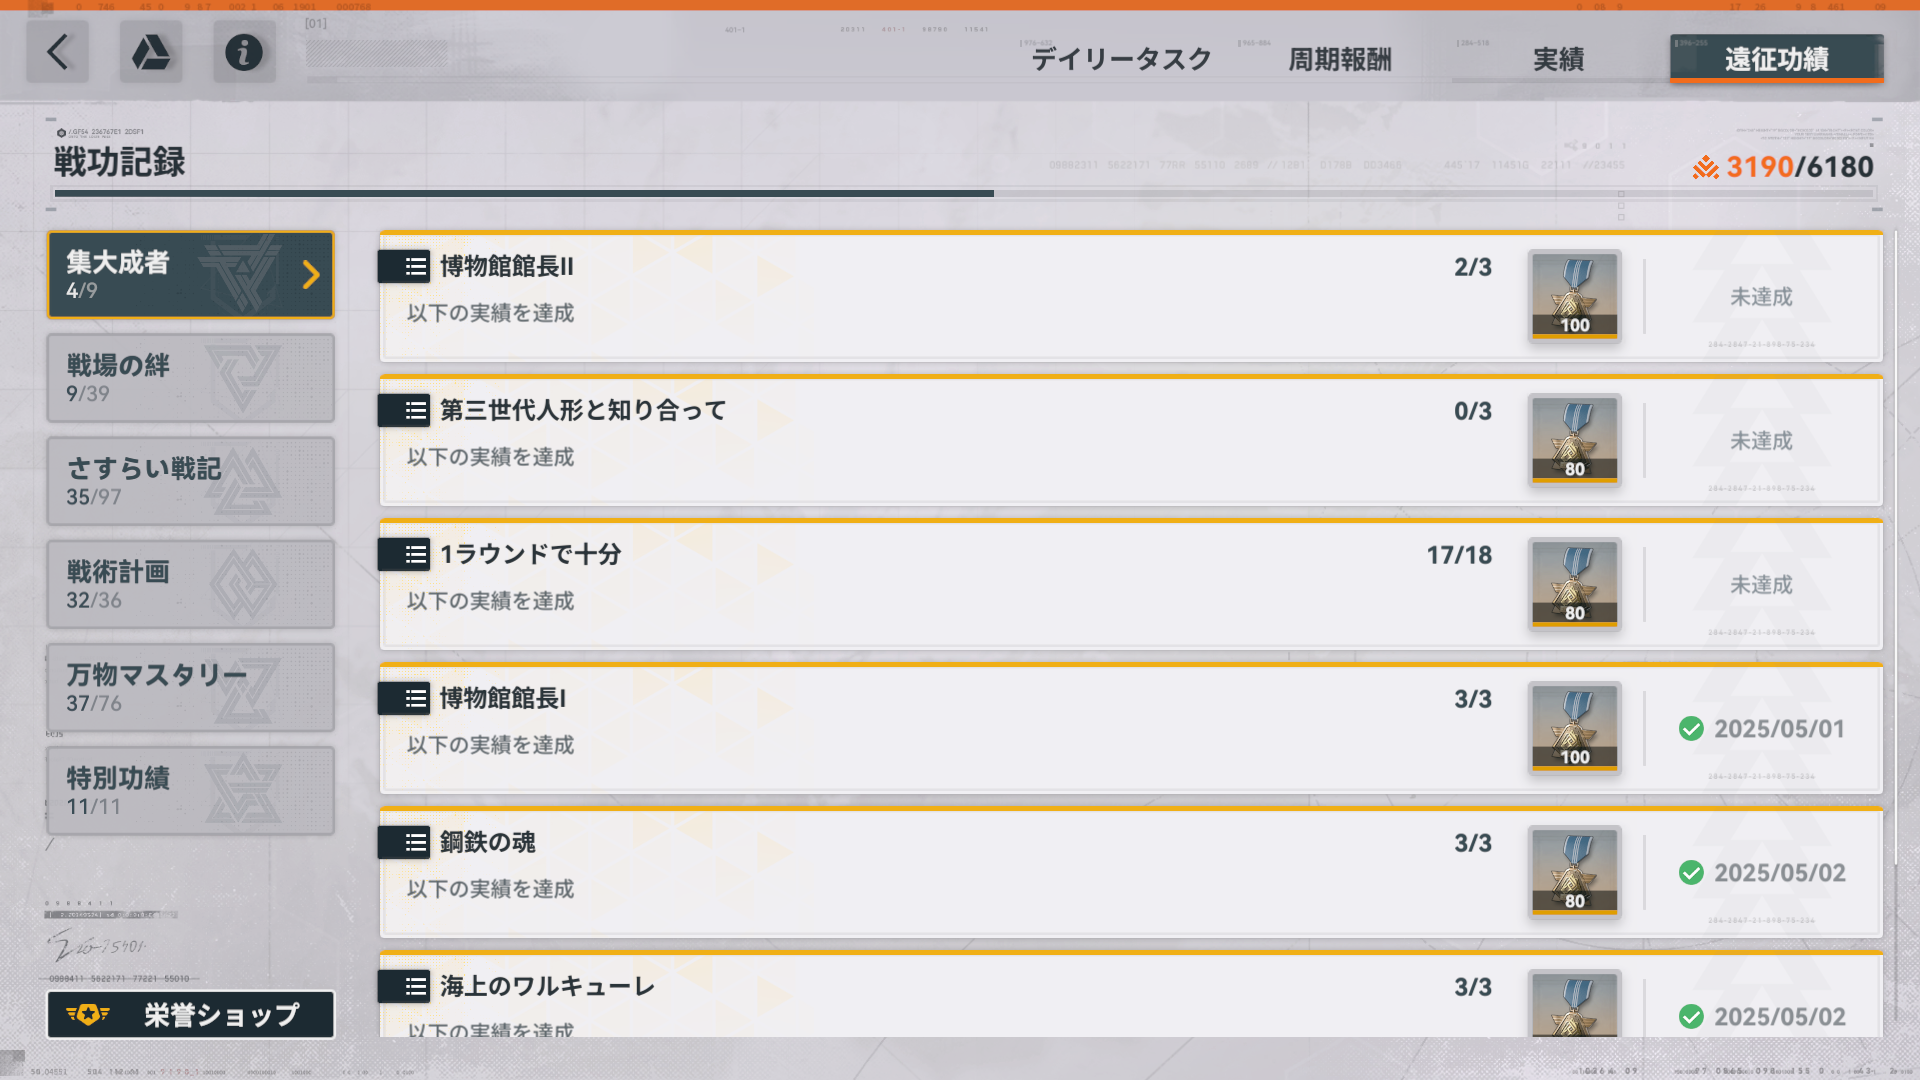Image resolution: width=1920 pixels, height=1080 pixels.
Task: Select the 戦場の絆 category
Action: pyautogui.click(x=191, y=378)
